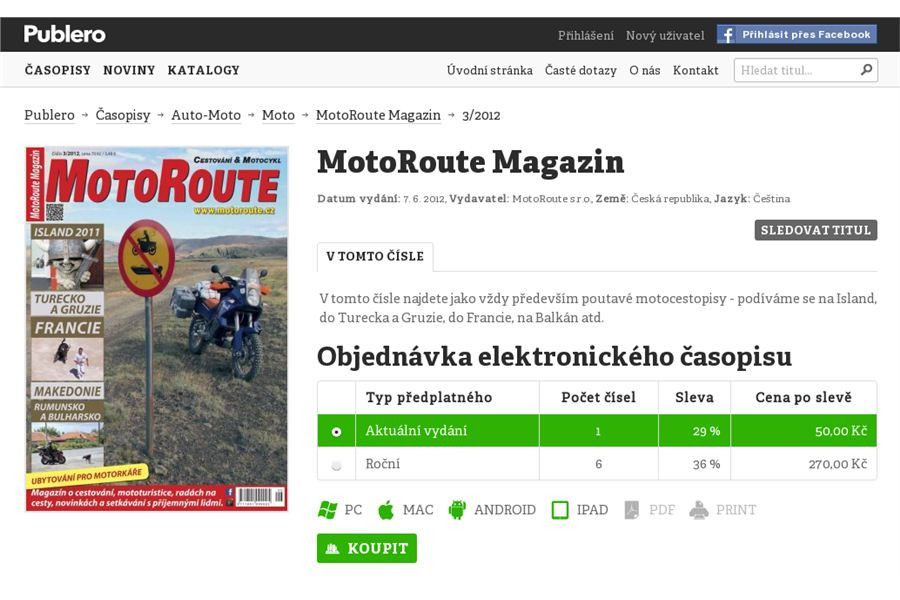
Task: Open the V tomto čísle tab
Action: pos(375,257)
